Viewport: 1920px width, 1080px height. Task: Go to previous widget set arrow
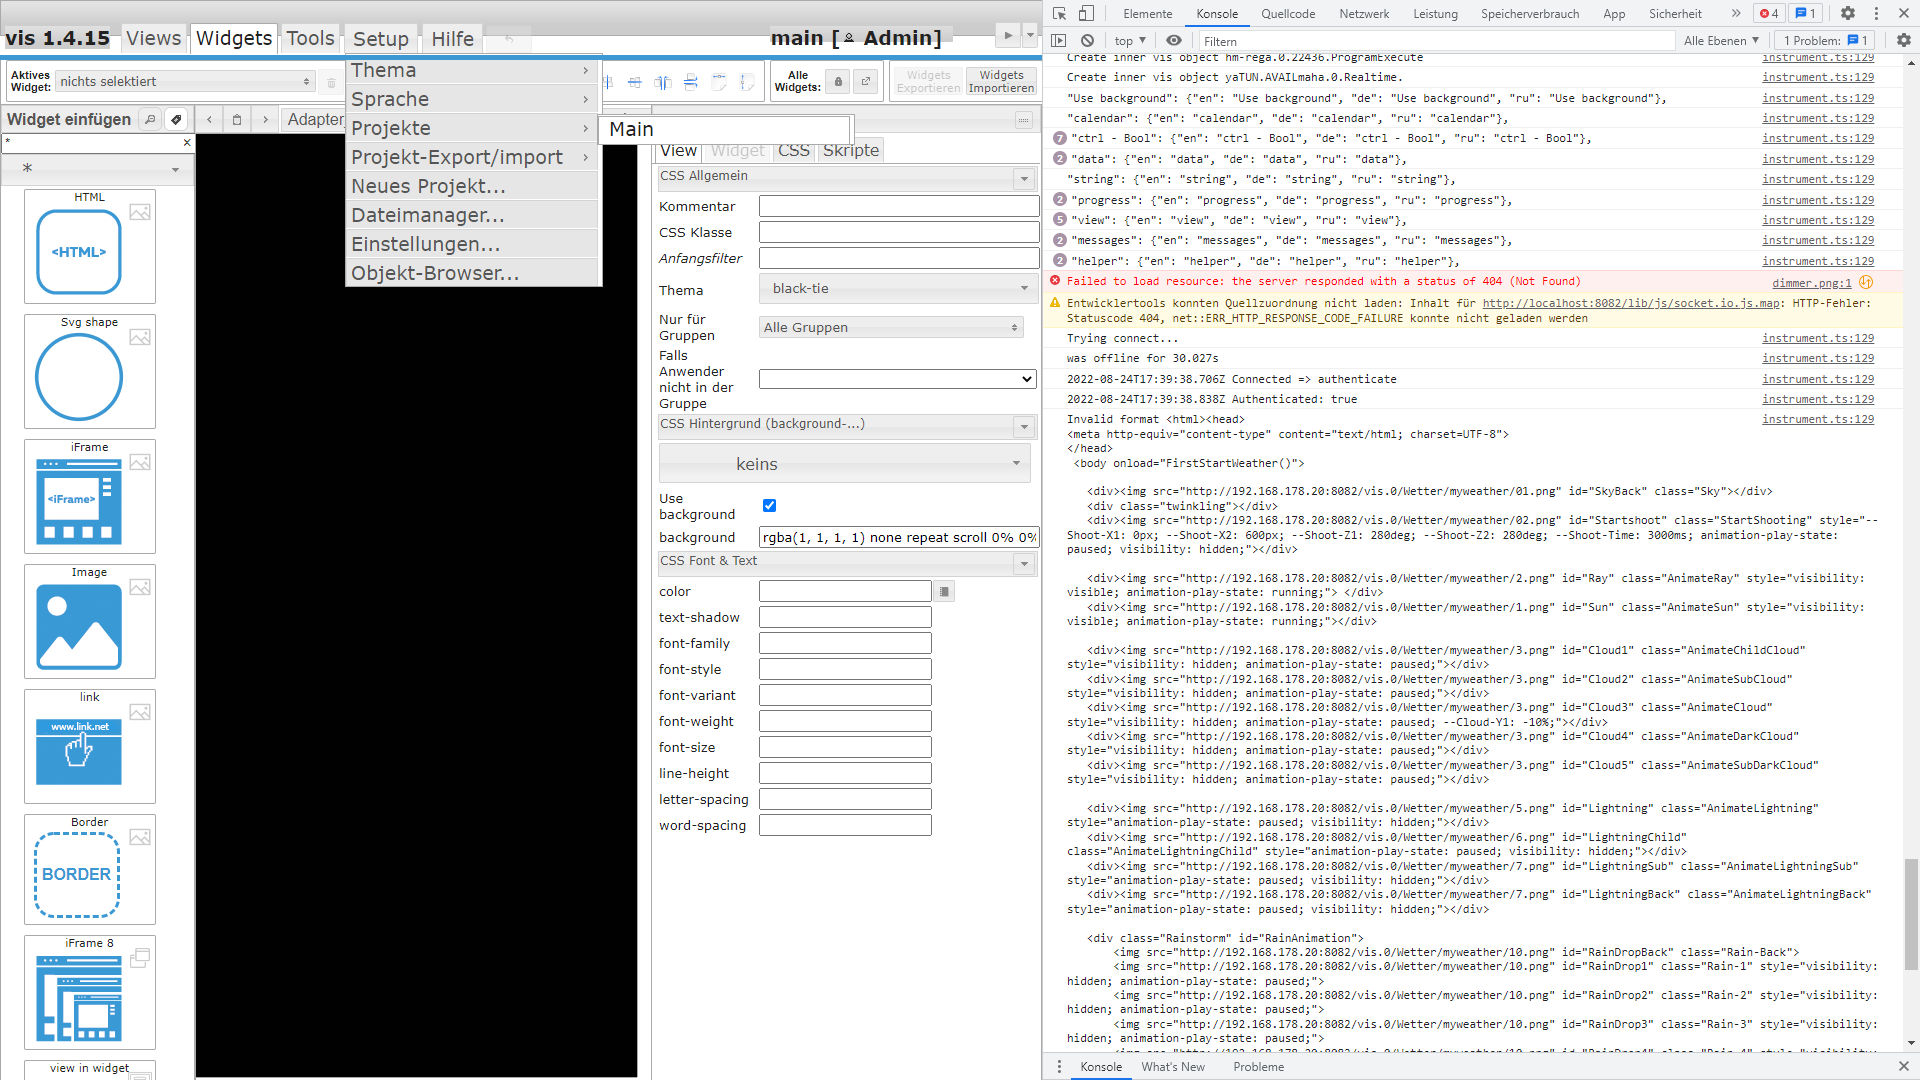[x=209, y=119]
